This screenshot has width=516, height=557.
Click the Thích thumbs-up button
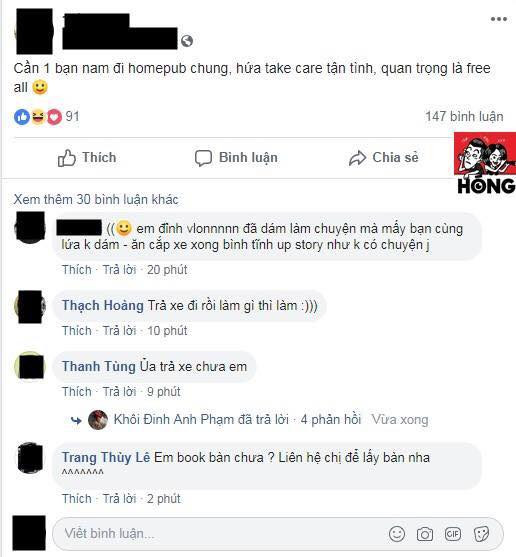(87, 158)
